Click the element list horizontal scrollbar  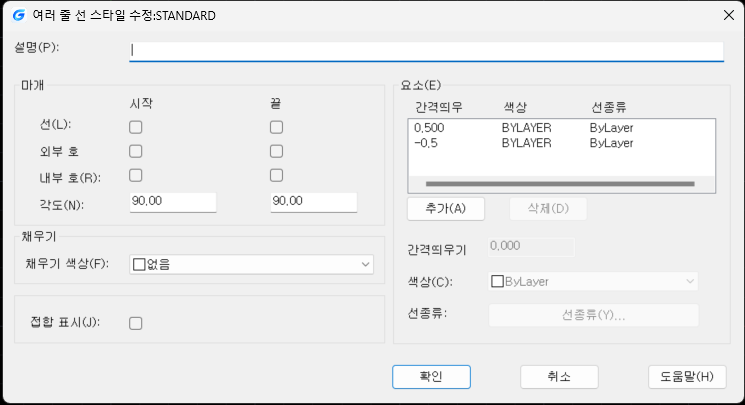coord(559,184)
